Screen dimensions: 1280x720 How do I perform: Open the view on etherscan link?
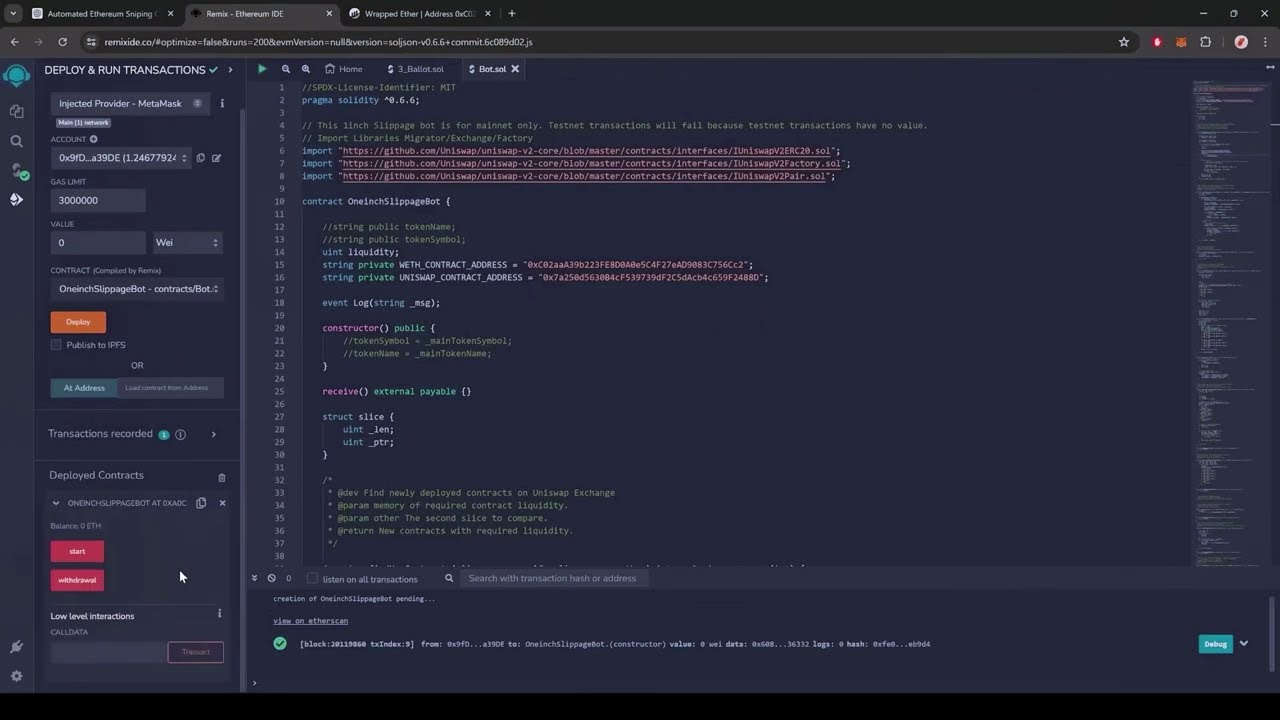pyautogui.click(x=310, y=621)
